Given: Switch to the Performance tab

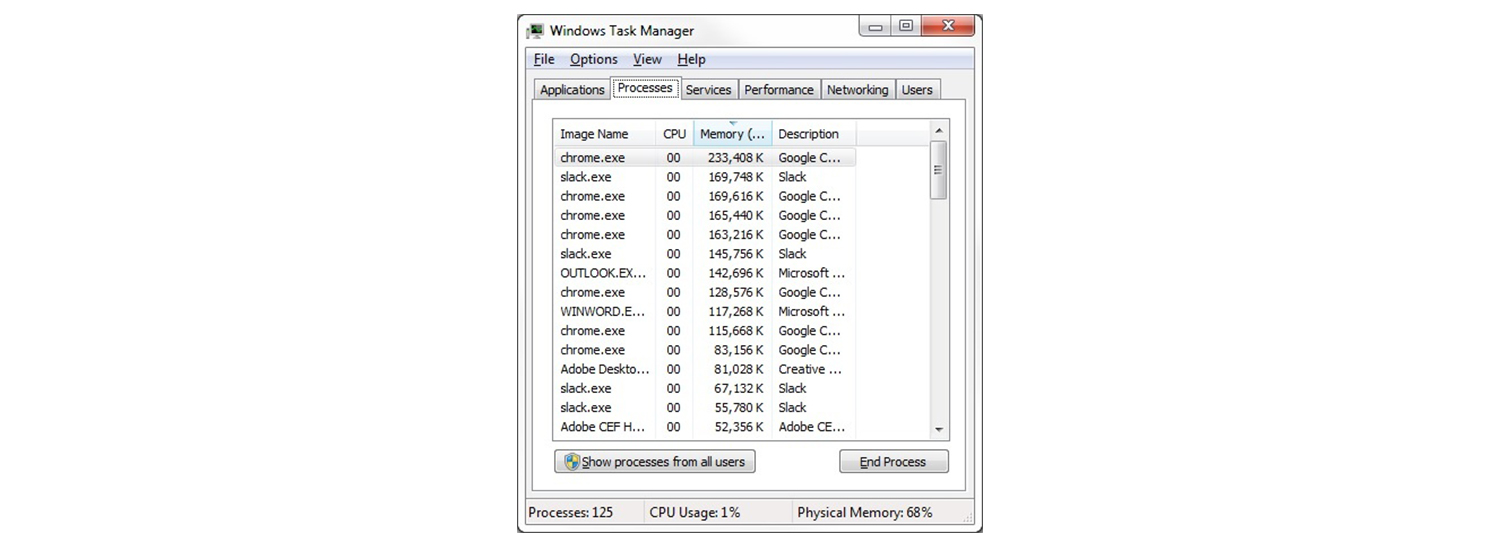Looking at the screenshot, I should 778,90.
